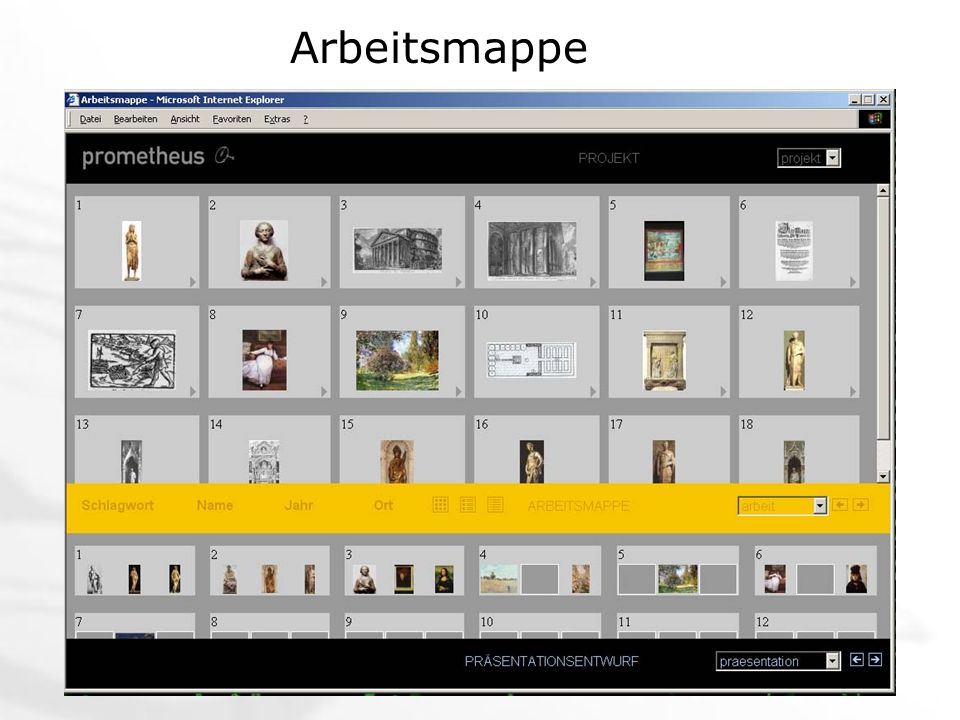Switch to large thumbnail grid view icon

point(441,504)
